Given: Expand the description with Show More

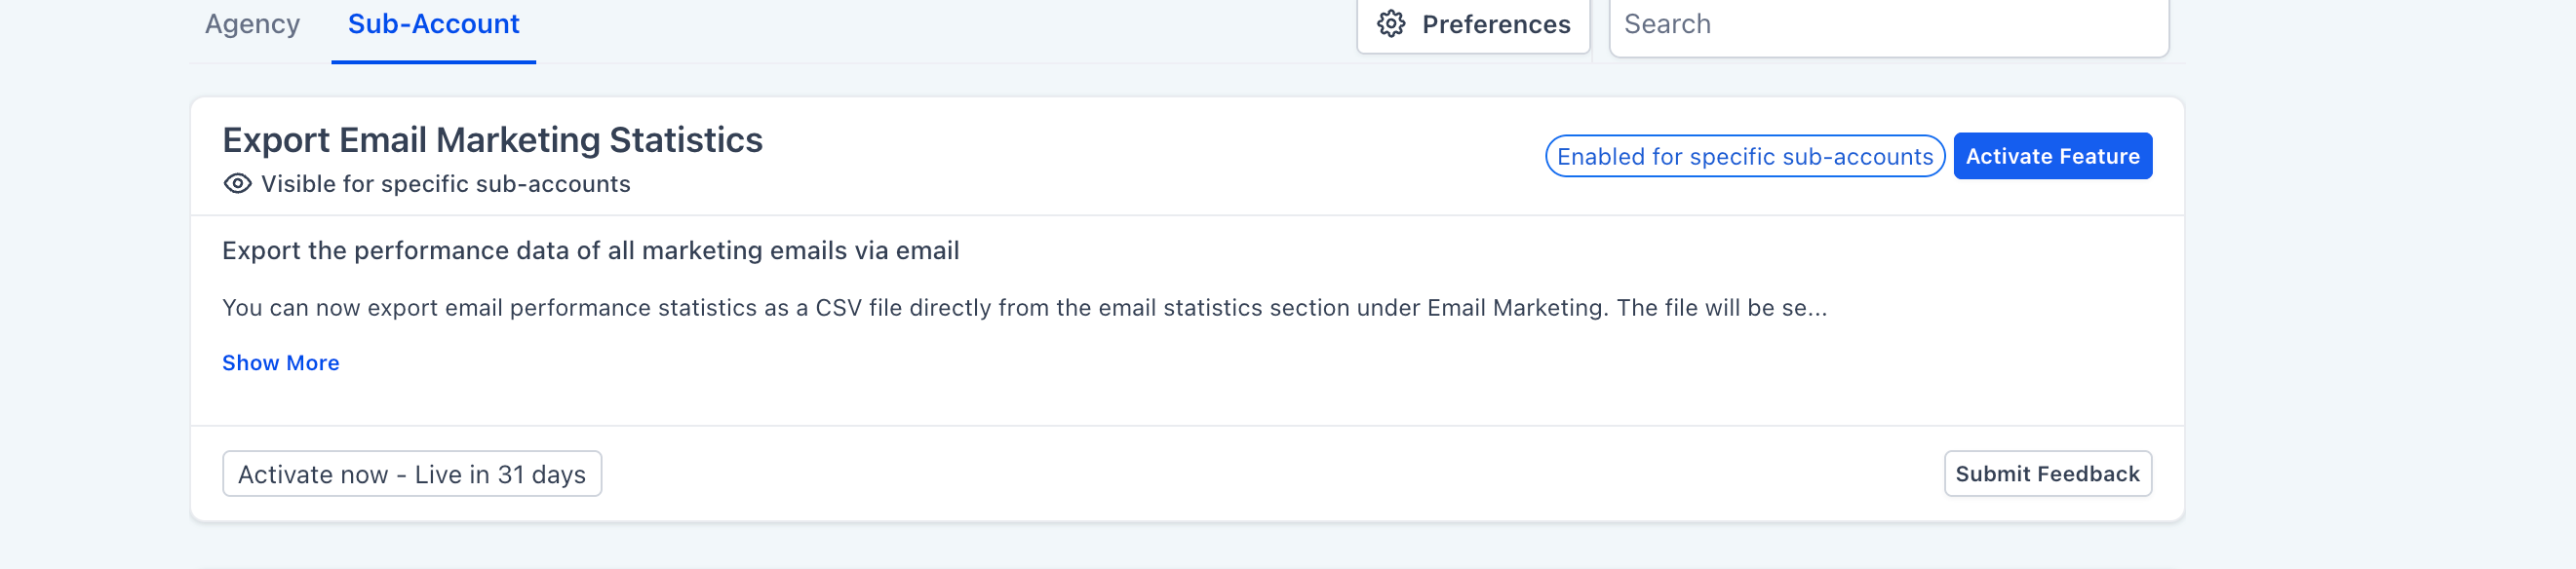Looking at the screenshot, I should pyautogui.click(x=280, y=363).
